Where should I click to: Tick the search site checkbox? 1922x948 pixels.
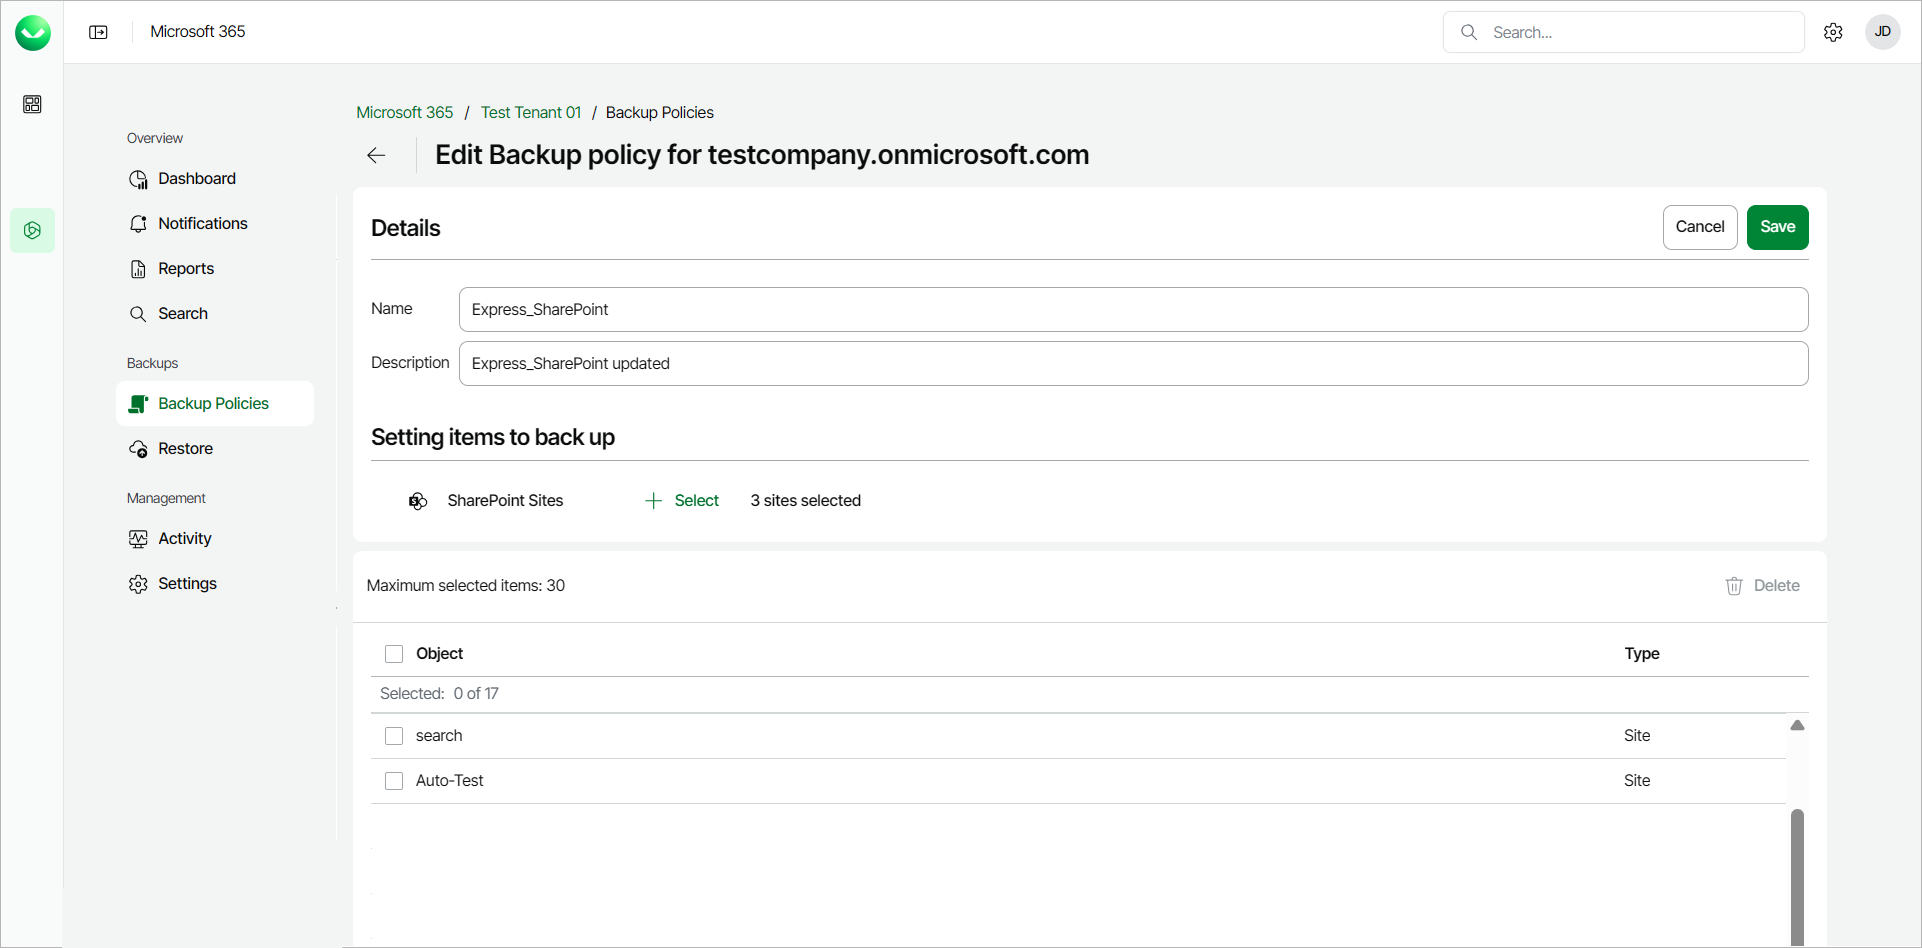(394, 736)
